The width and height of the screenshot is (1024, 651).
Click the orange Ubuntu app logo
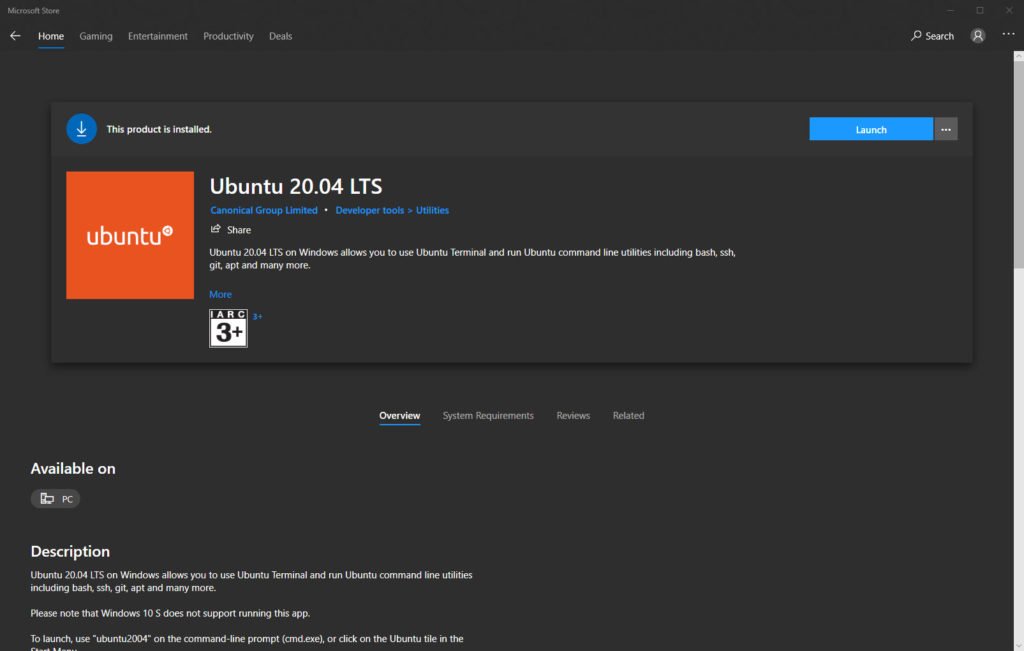(130, 235)
